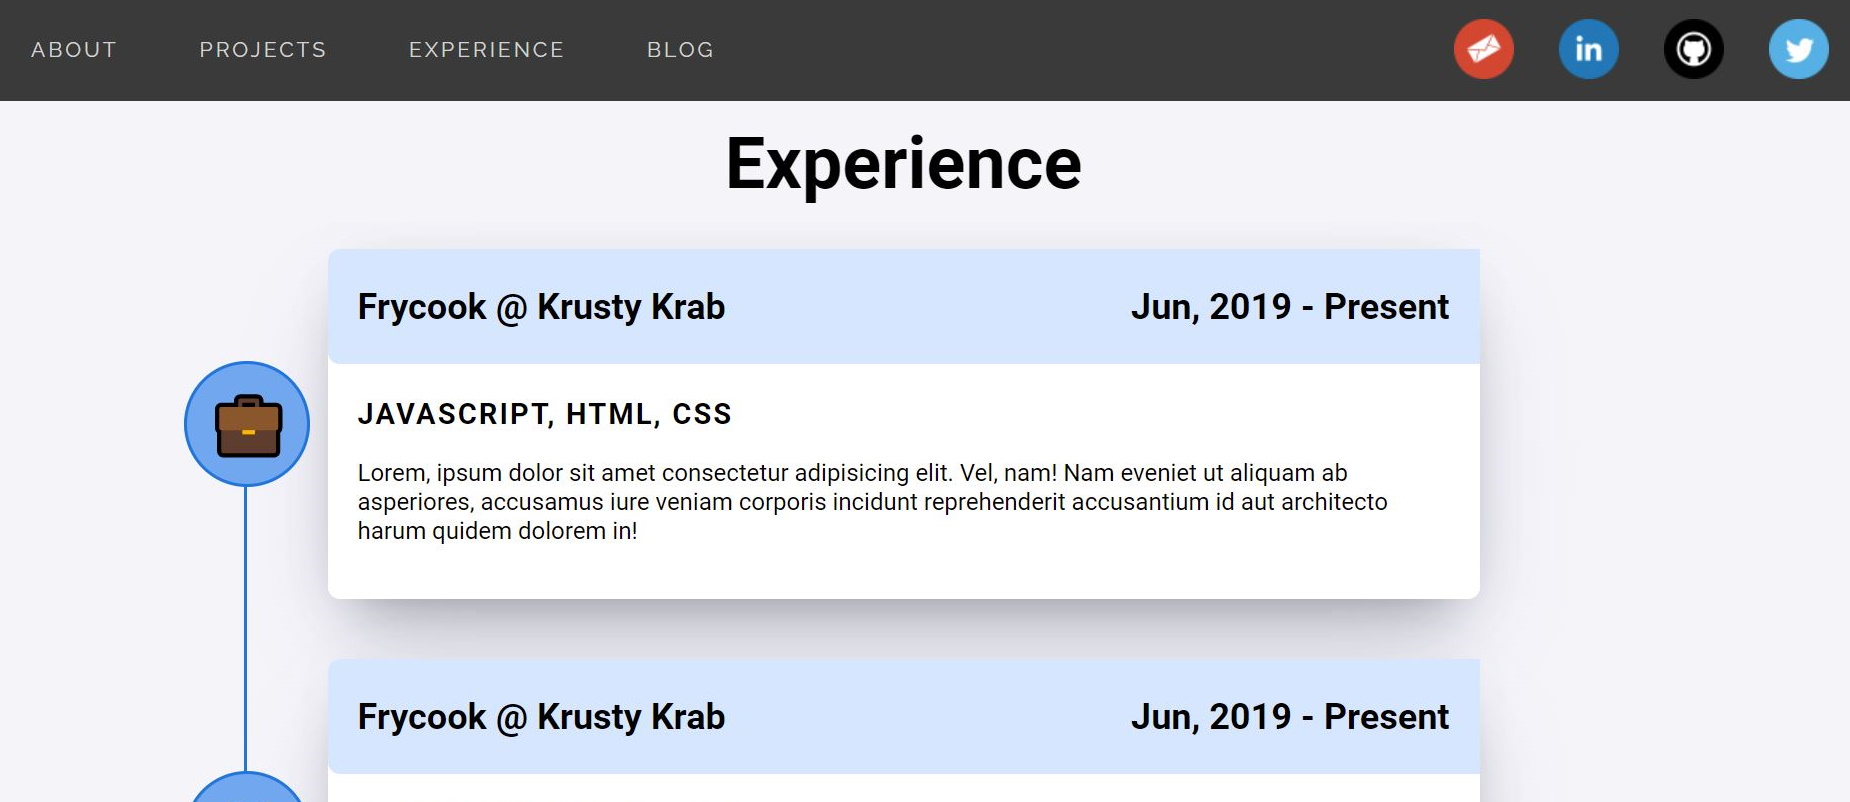The width and height of the screenshot is (1850, 802).
Task: Open the GitHub profile icon
Action: pyautogui.click(x=1693, y=49)
